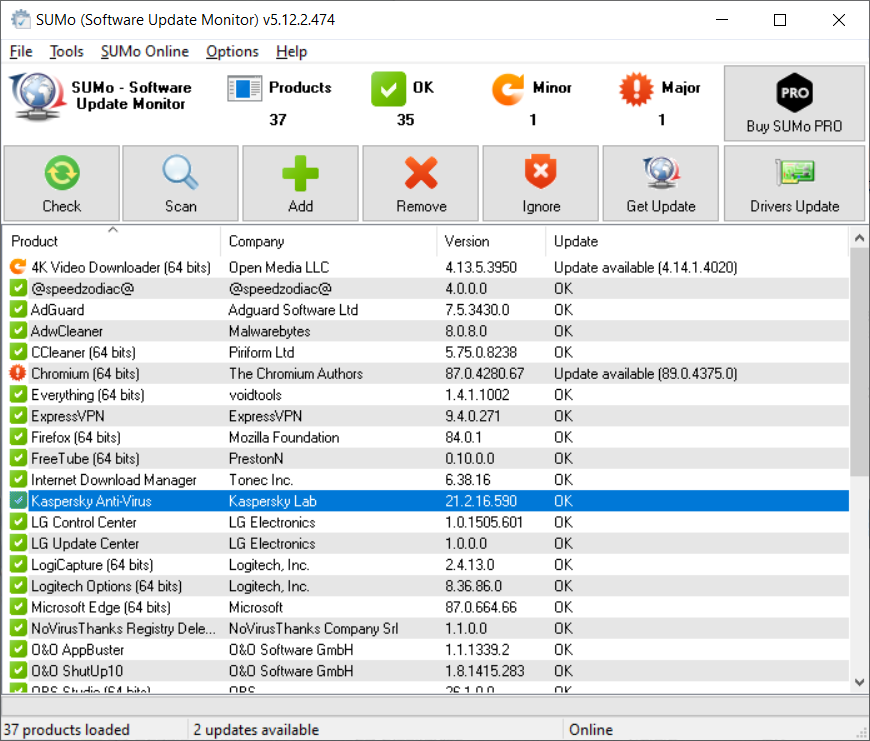The height and width of the screenshot is (741, 870).
Task: Click the green OK checkmark summary icon
Action: (x=388, y=89)
